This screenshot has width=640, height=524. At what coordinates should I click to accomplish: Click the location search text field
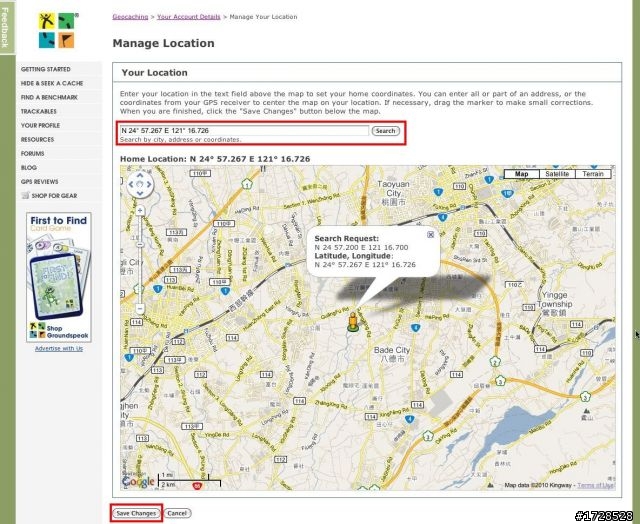click(x=244, y=131)
